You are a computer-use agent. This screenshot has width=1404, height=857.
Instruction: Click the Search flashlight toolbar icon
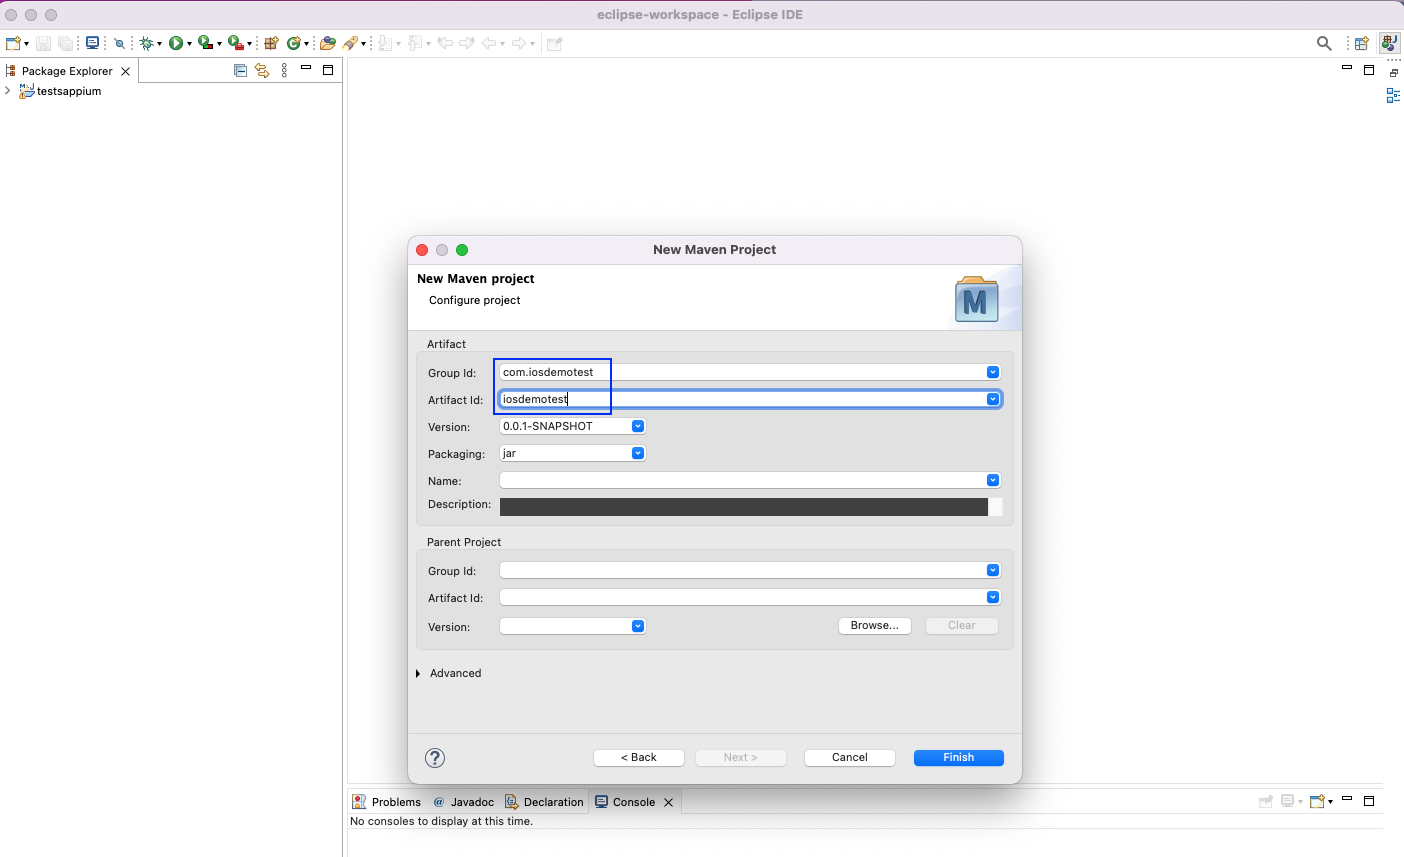tap(350, 43)
